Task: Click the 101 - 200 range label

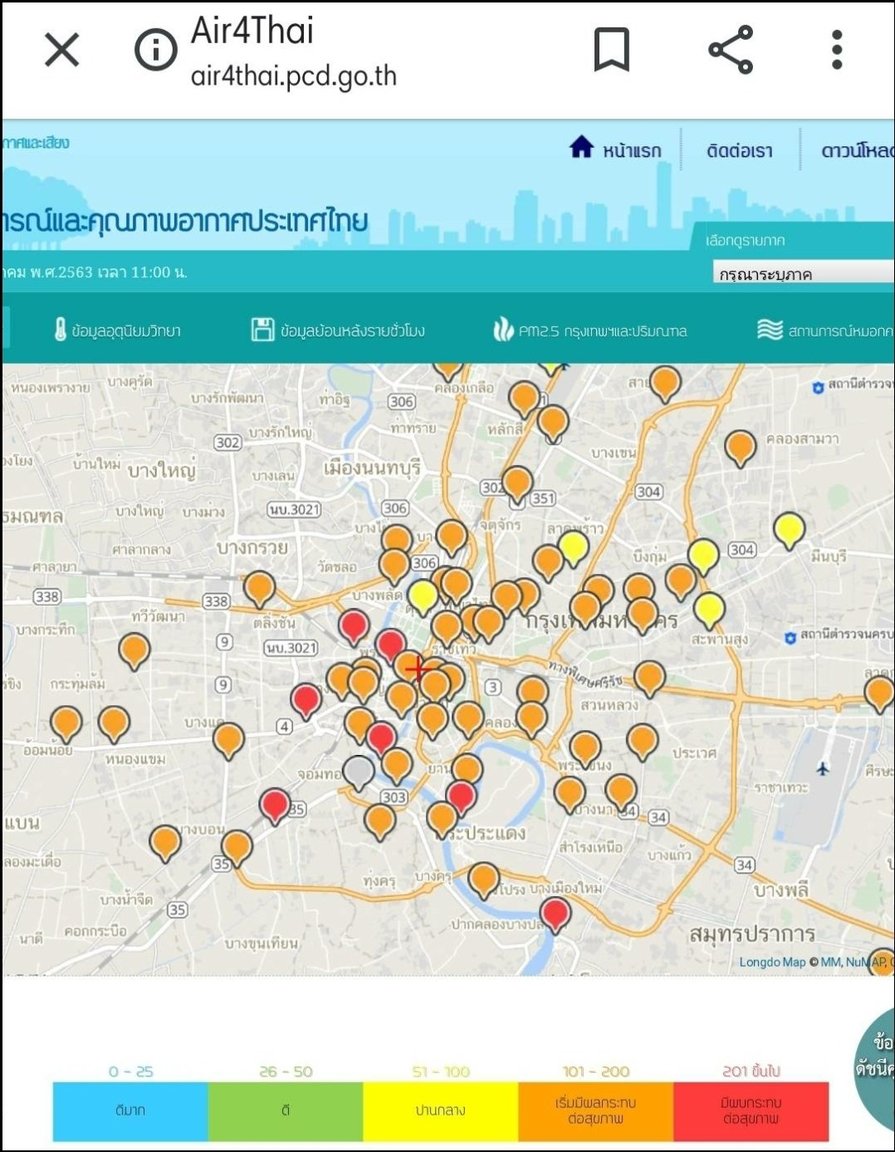Action: [596, 1071]
